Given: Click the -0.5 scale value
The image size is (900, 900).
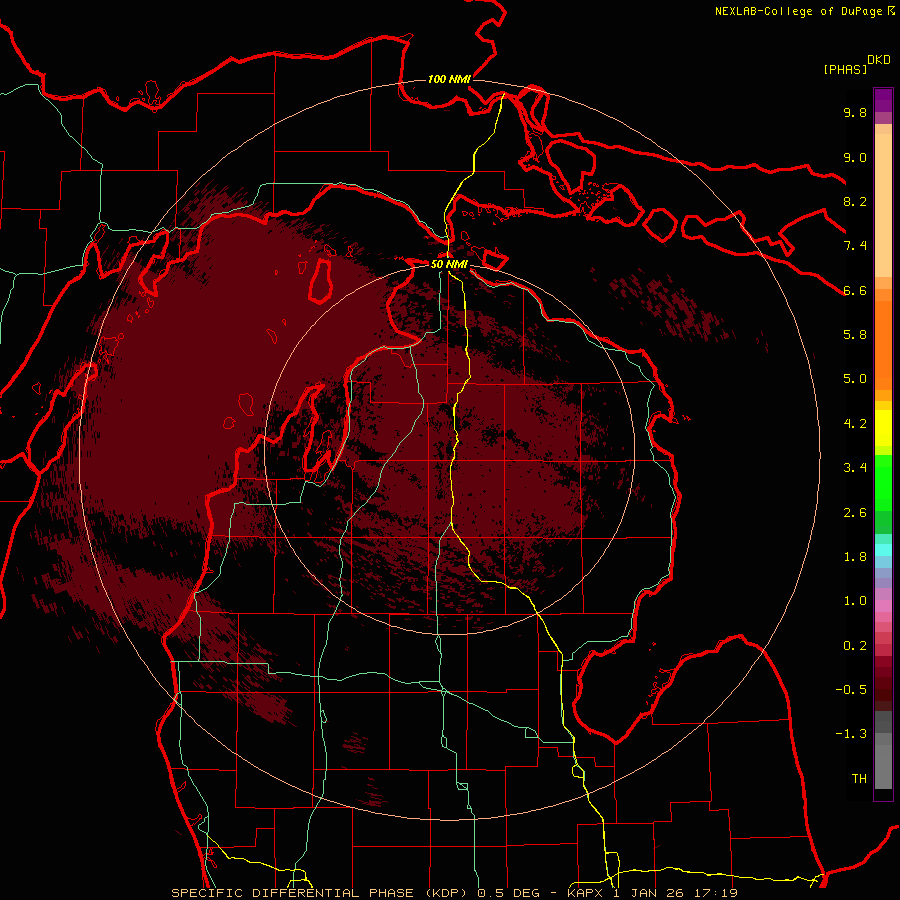Looking at the screenshot, I should (851, 690).
